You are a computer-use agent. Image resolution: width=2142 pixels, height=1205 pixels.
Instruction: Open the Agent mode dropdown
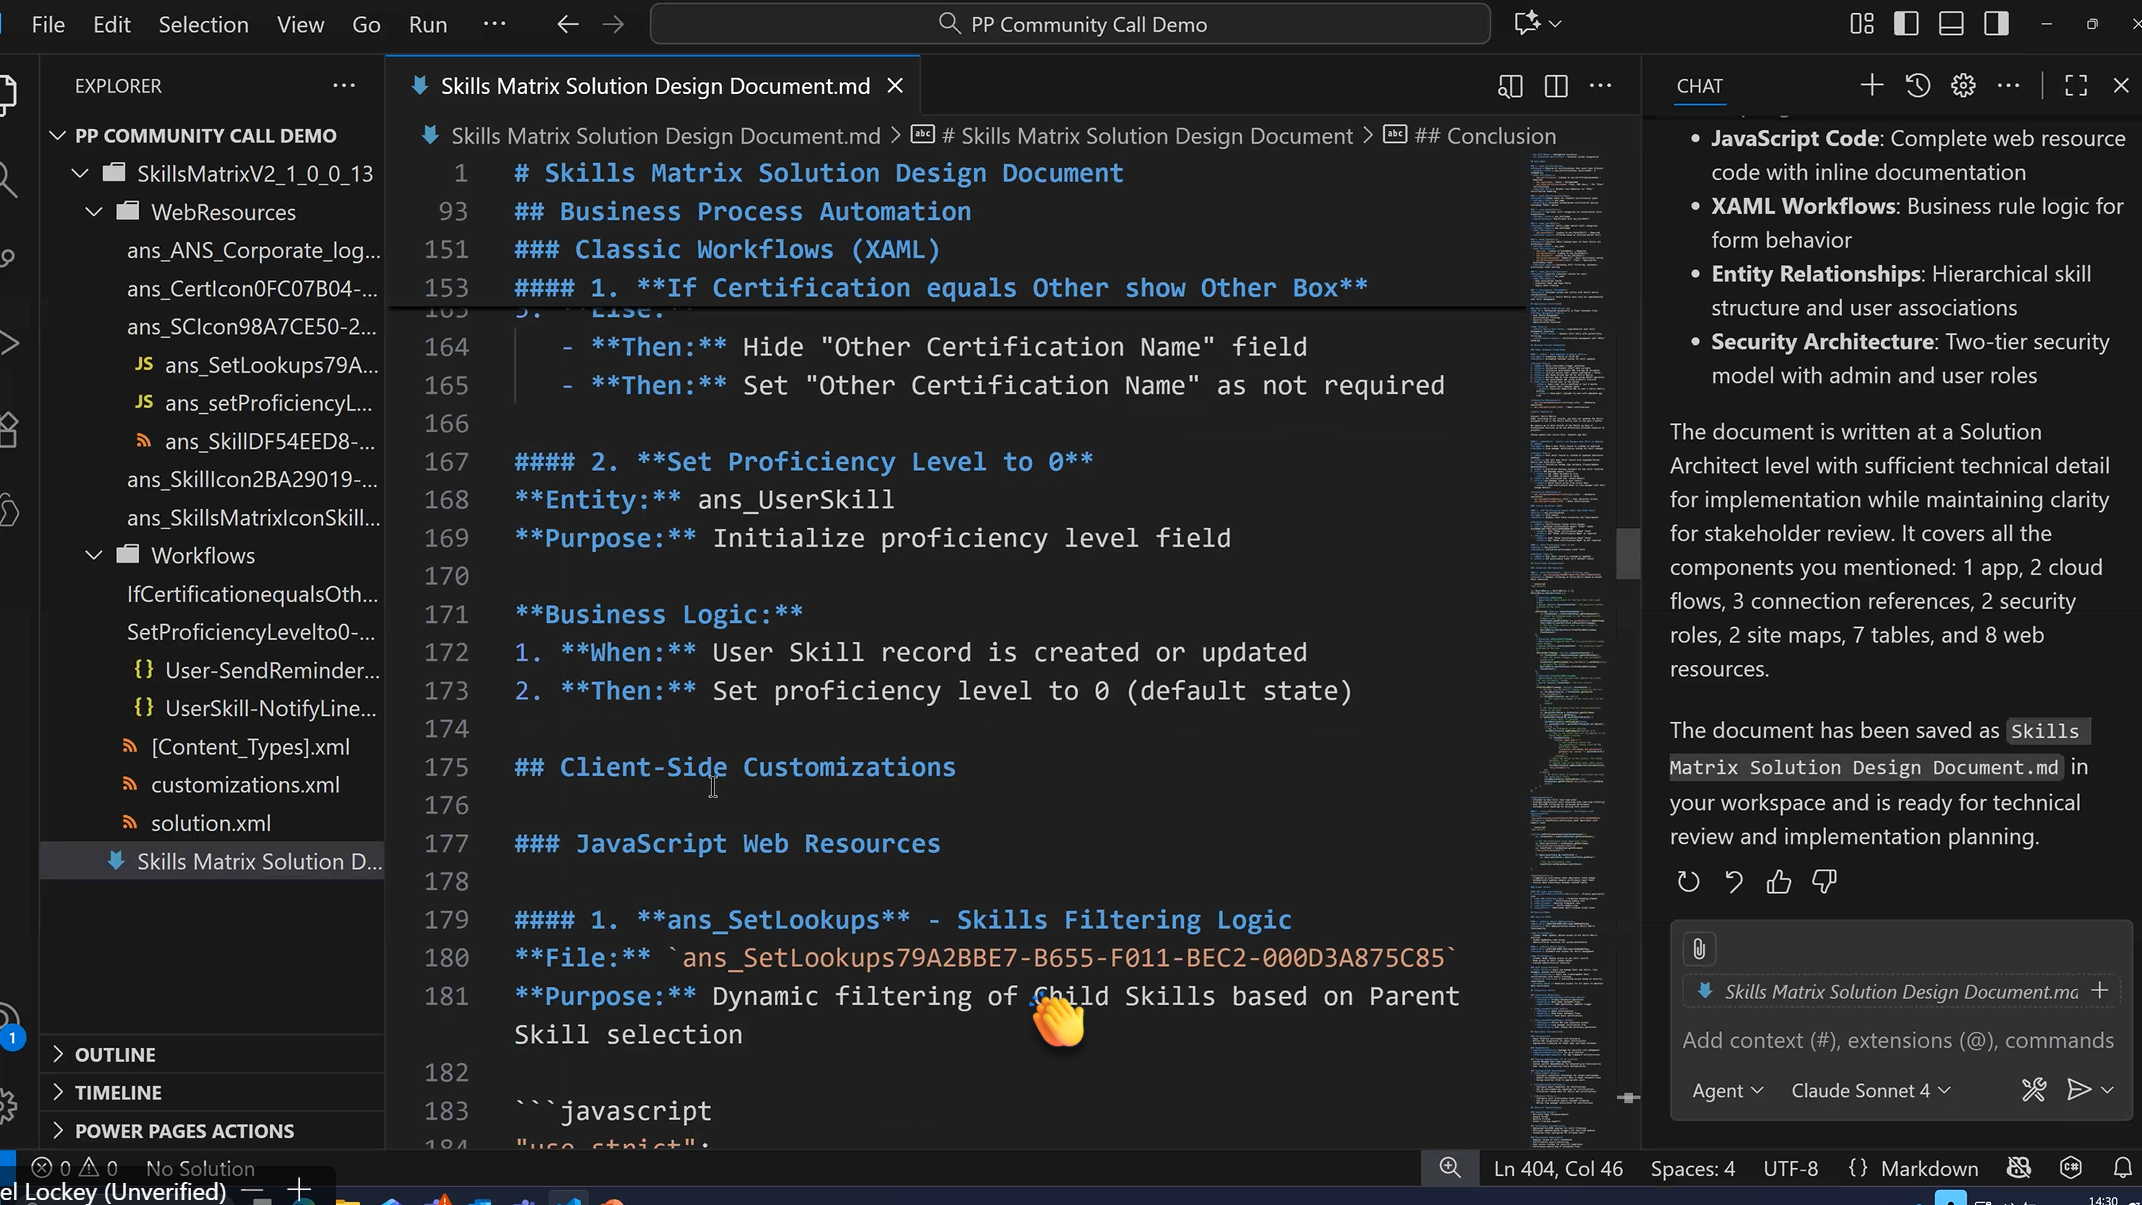pyautogui.click(x=1727, y=1090)
